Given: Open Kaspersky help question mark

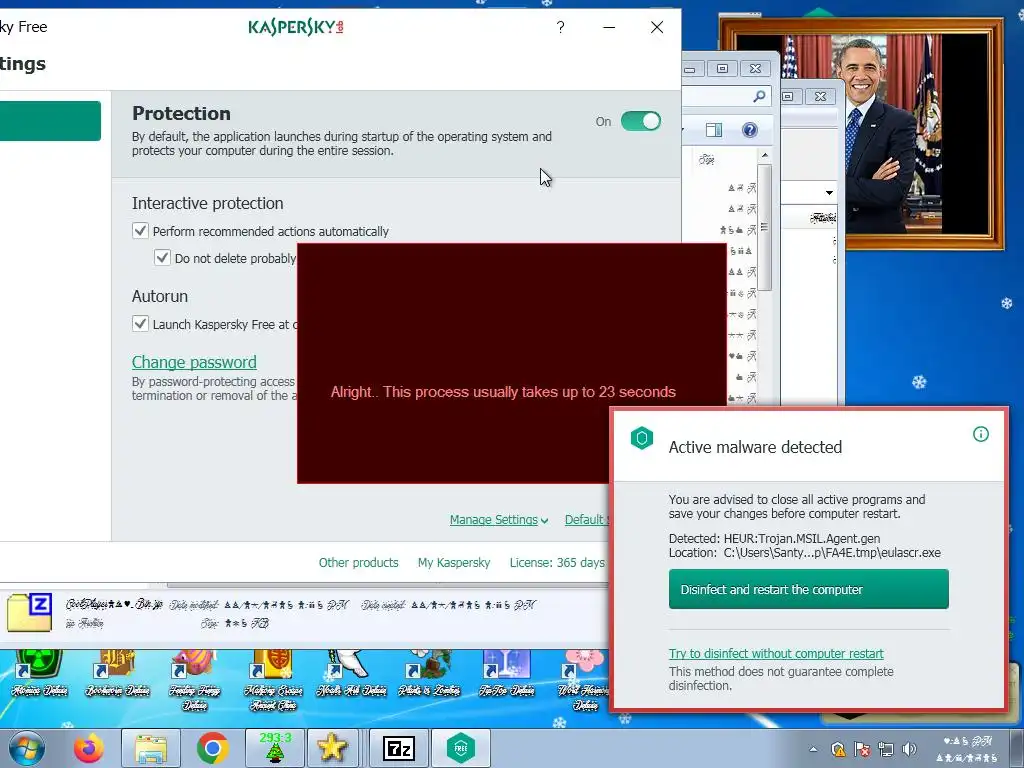Looking at the screenshot, I should coord(560,27).
